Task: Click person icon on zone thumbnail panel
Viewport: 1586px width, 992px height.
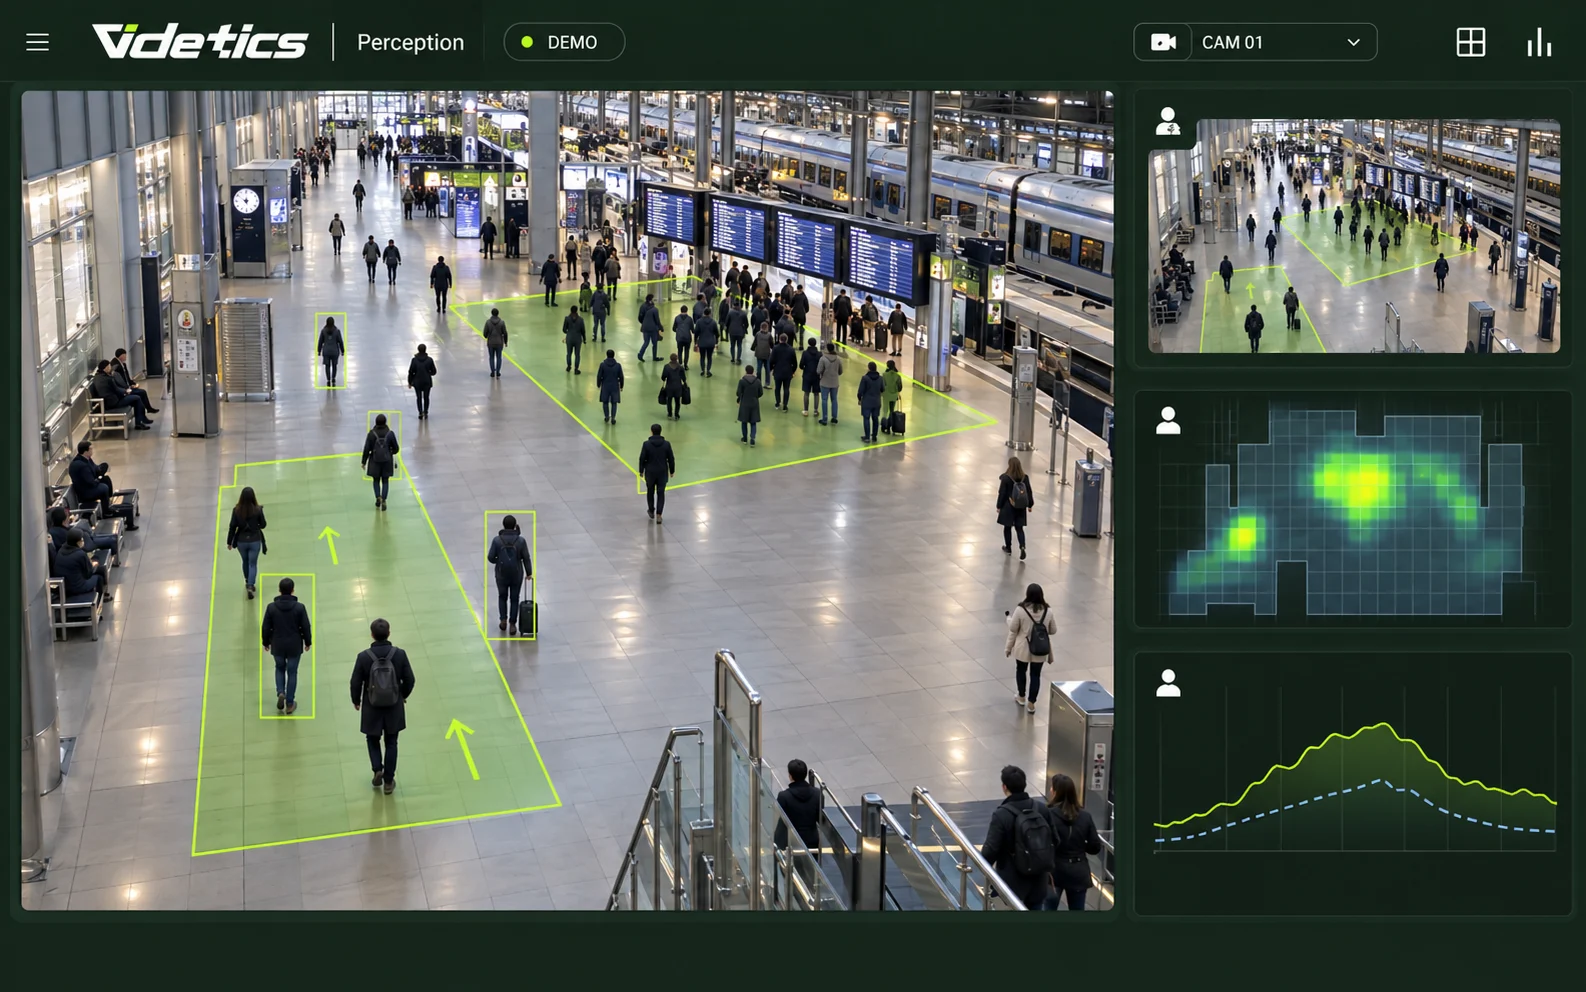Action: (1168, 121)
